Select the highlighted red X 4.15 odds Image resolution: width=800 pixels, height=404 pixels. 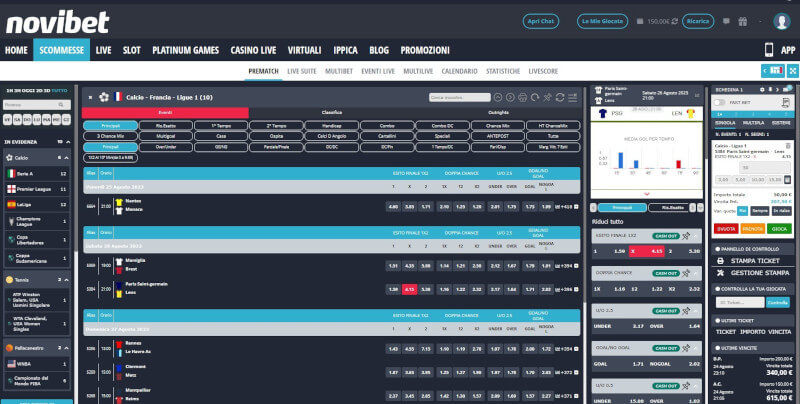[x=409, y=289]
